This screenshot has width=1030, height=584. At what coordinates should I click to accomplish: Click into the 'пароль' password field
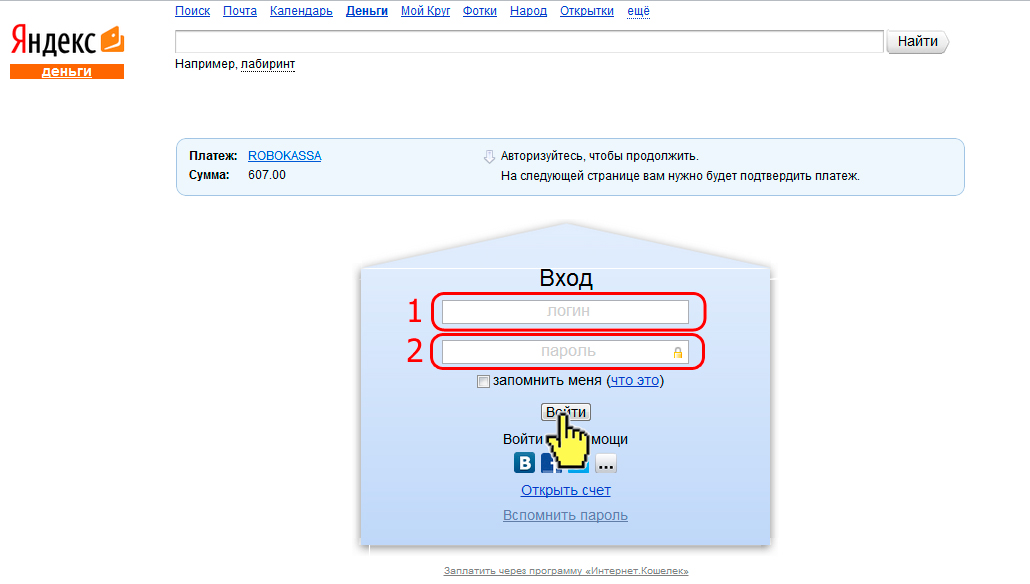click(x=555, y=352)
